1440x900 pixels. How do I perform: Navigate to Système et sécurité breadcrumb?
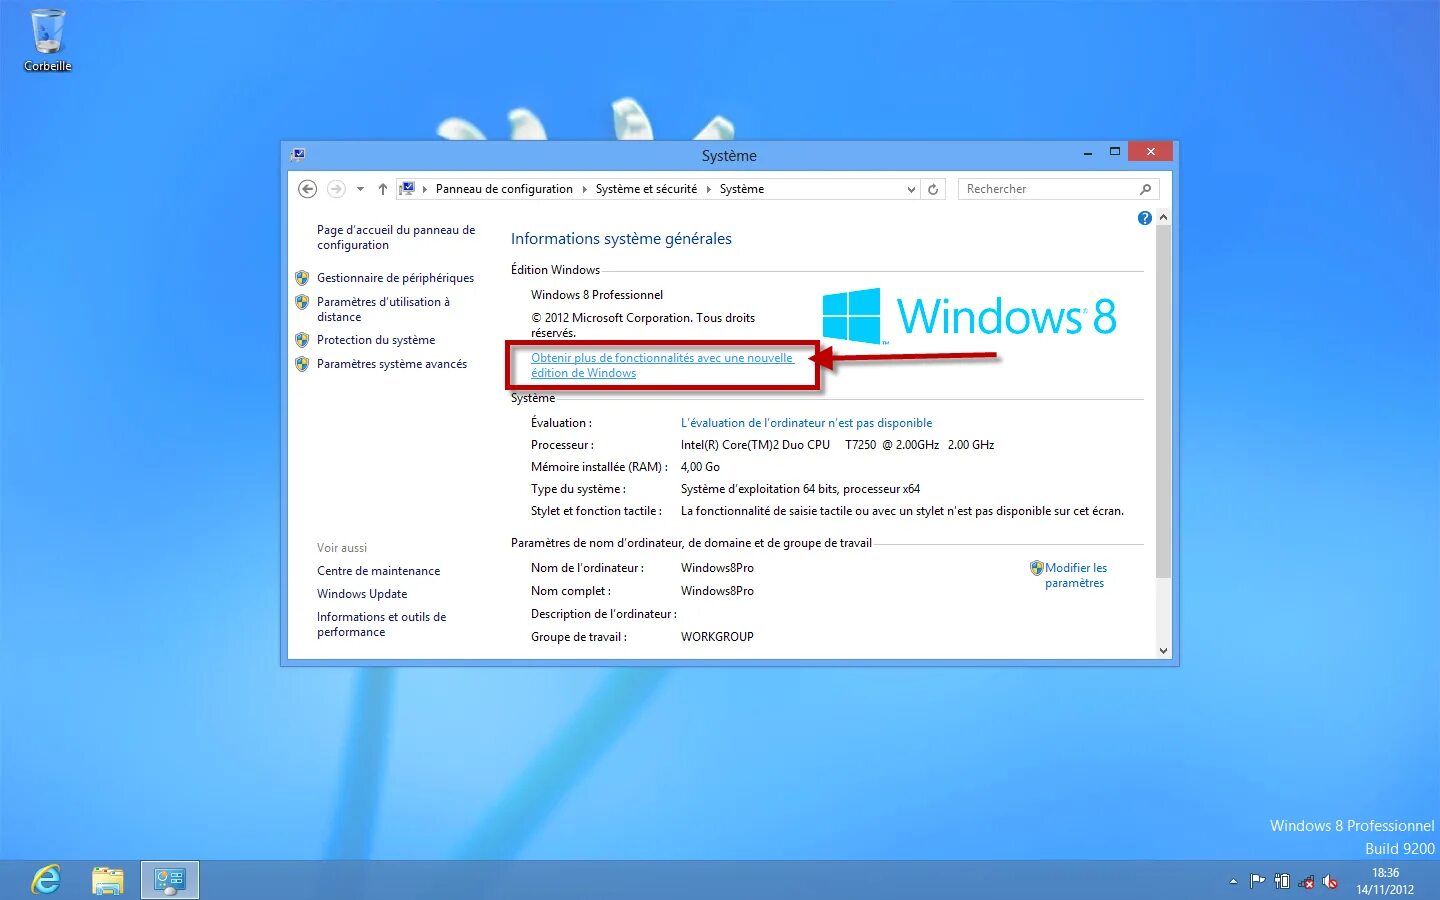[646, 188]
